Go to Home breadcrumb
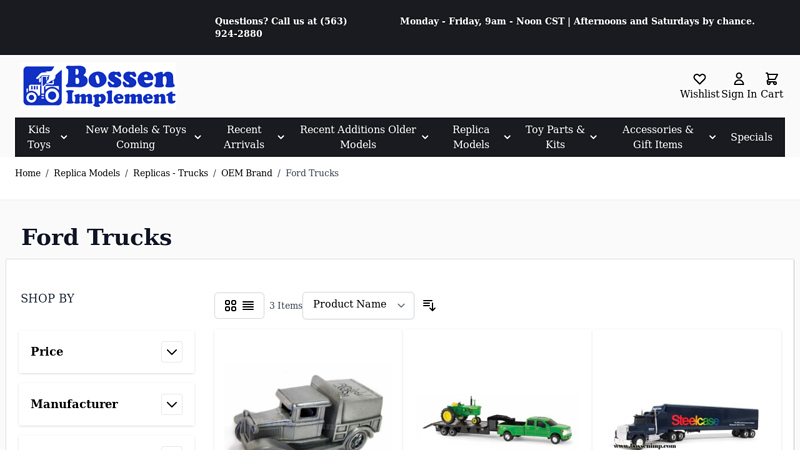Viewport: 800px width, 450px height. point(28,173)
